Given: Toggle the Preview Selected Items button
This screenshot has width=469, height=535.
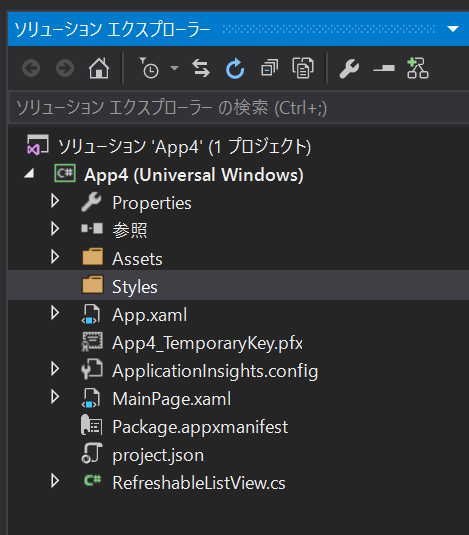Looking at the screenshot, I should coord(384,68).
